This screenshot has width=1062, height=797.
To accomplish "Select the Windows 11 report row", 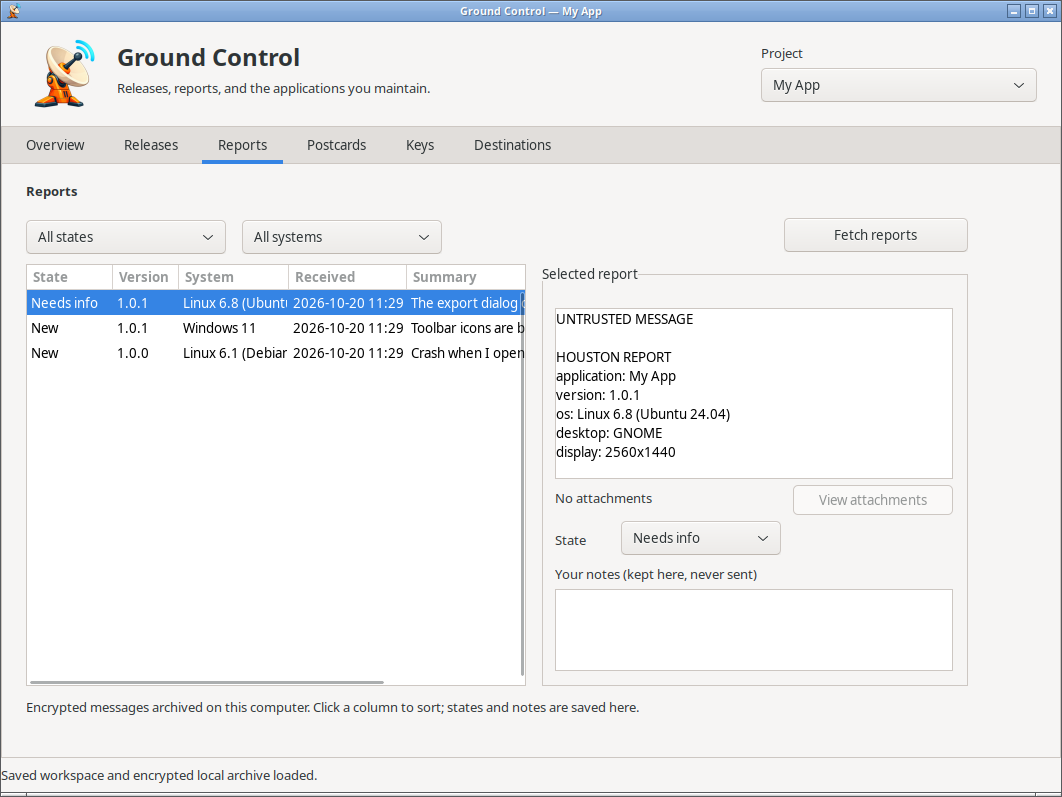I will pyautogui.click(x=276, y=328).
